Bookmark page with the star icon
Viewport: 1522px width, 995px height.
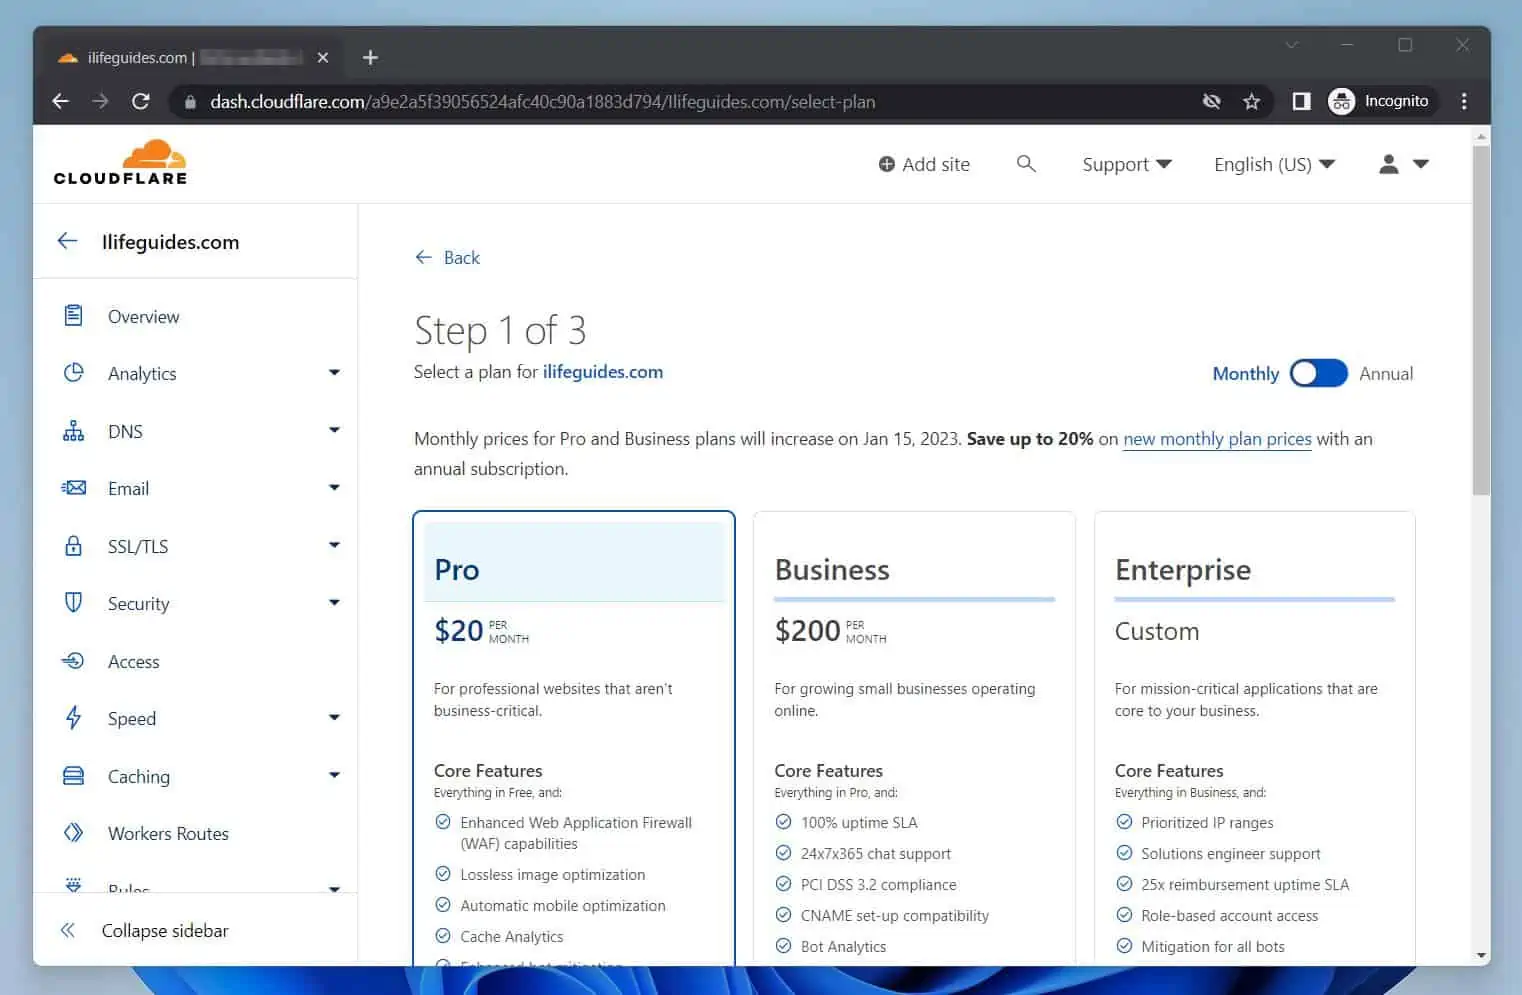(x=1251, y=101)
